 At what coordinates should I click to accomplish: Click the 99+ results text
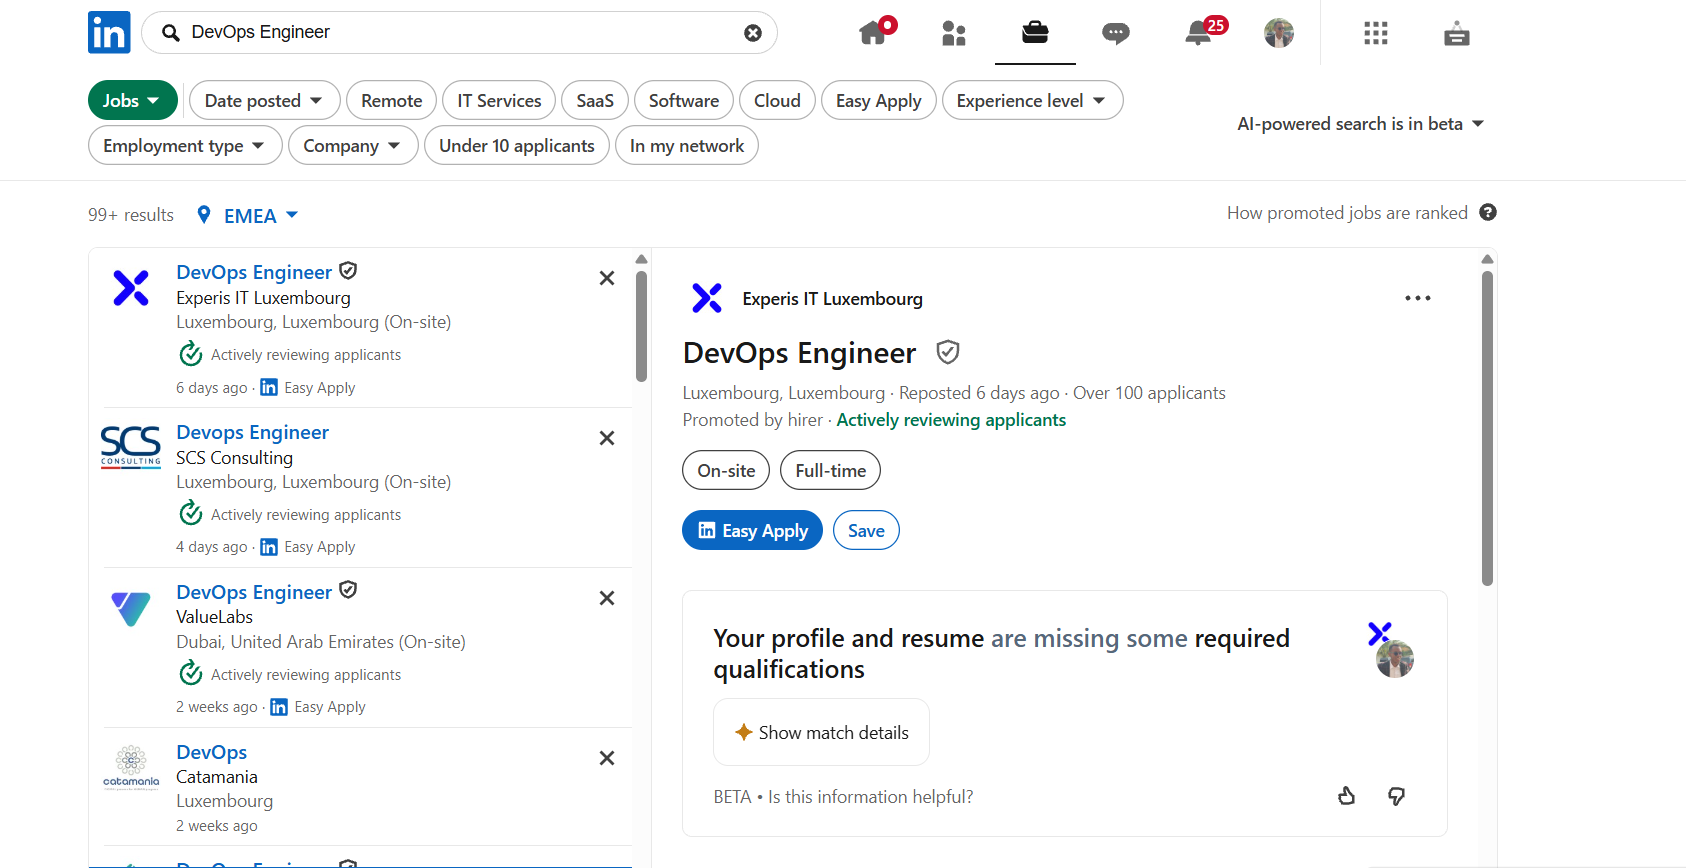pyautogui.click(x=131, y=215)
